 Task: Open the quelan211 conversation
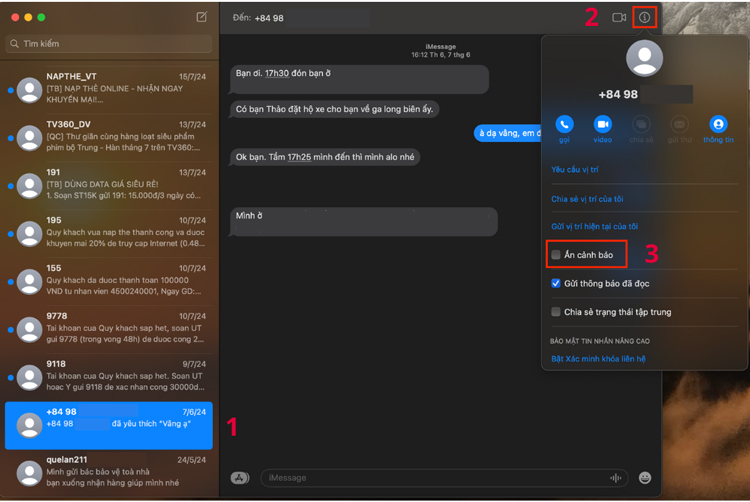point(109,473)
